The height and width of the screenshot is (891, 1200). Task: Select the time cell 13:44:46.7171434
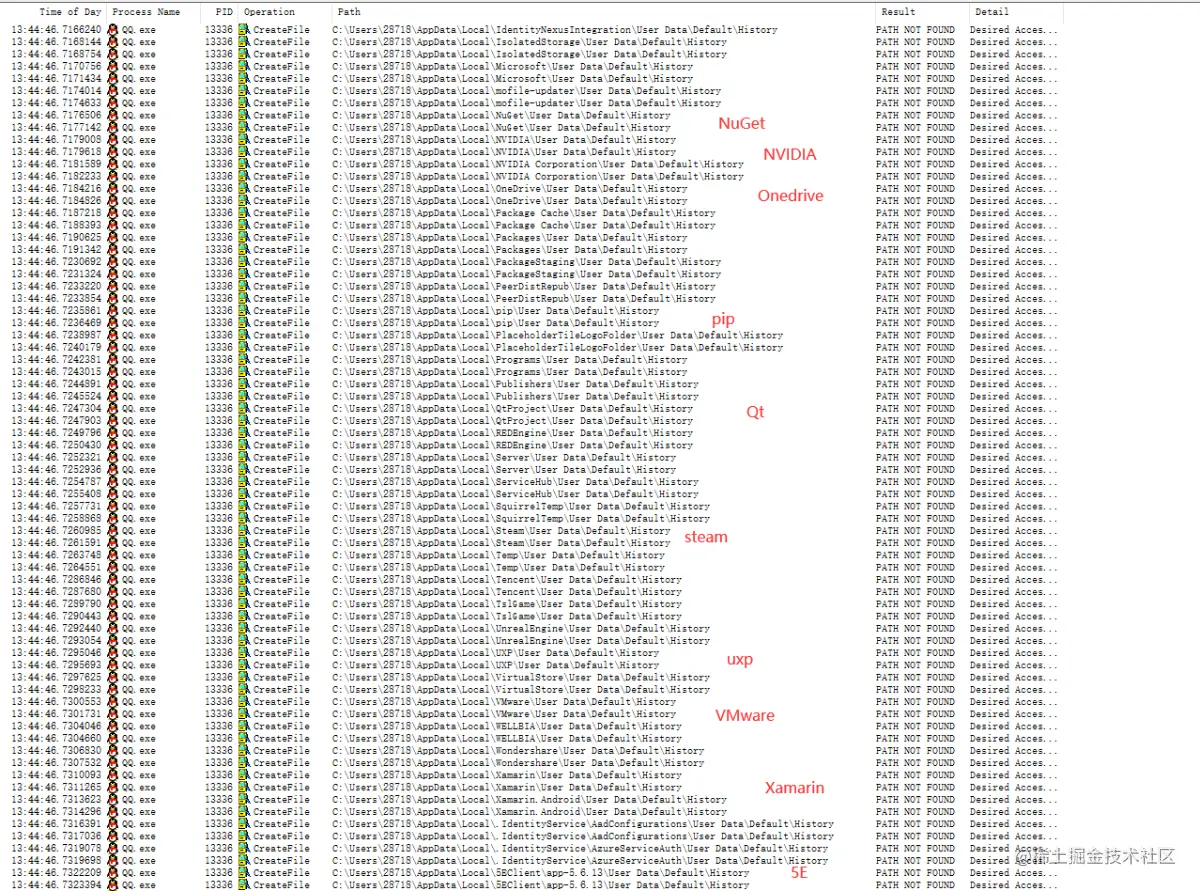click(56, 79)
